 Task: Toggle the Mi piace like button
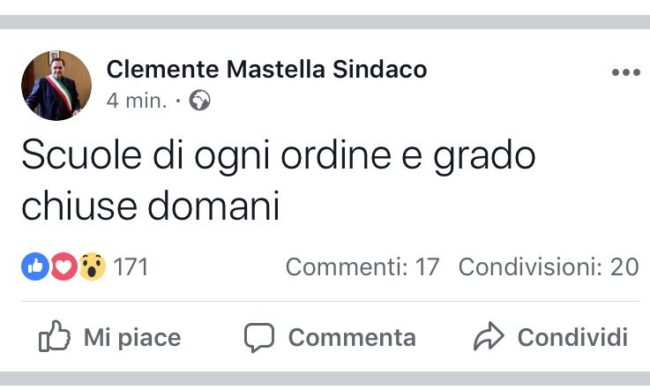[x=110, y=337]
